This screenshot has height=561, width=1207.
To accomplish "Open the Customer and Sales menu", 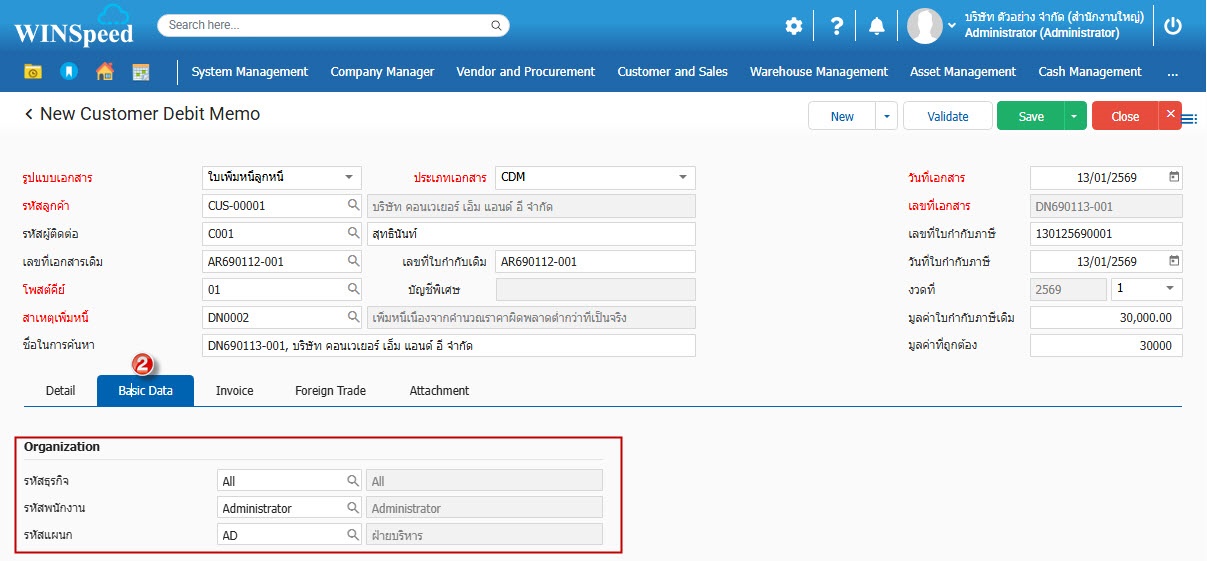I will click(672, 72).
